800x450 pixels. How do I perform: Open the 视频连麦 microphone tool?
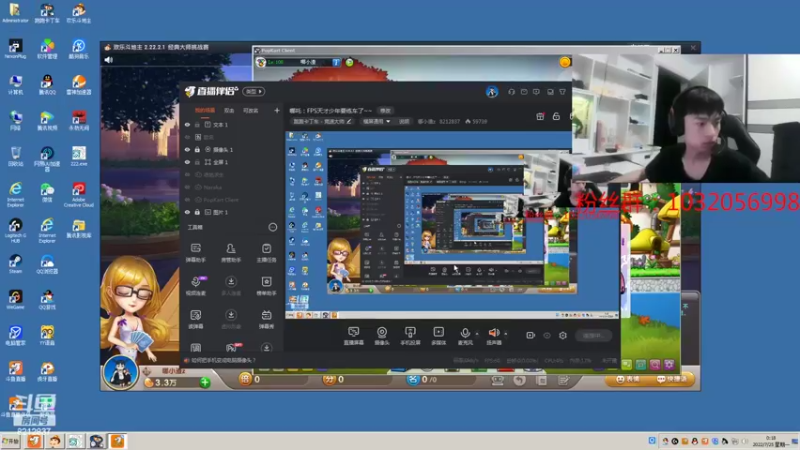[196, 286]
